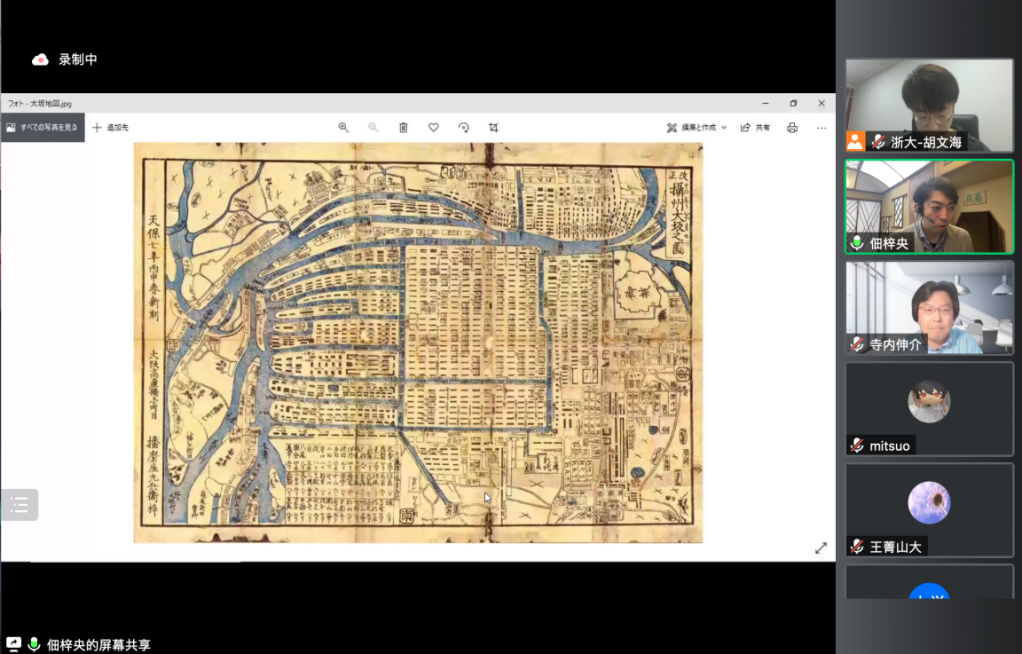Click the old Osaka map image

[x=418, y=342]
